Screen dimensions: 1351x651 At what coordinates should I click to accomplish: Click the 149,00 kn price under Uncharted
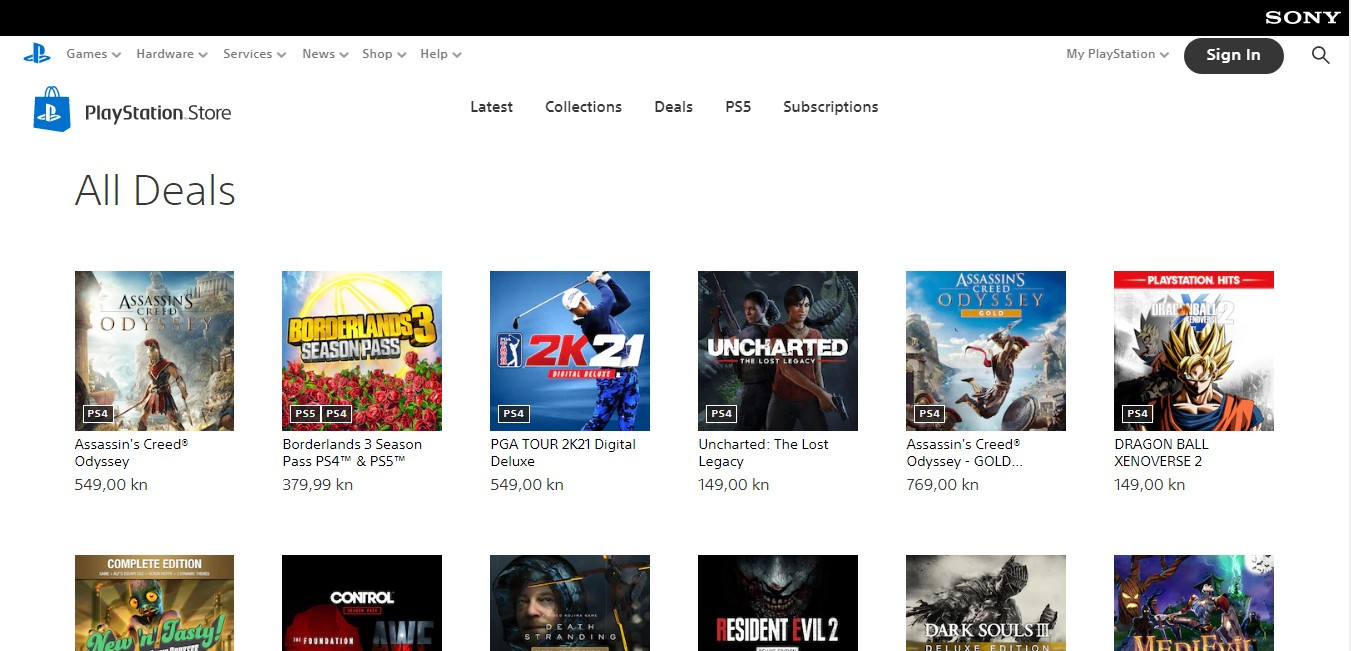733,485
